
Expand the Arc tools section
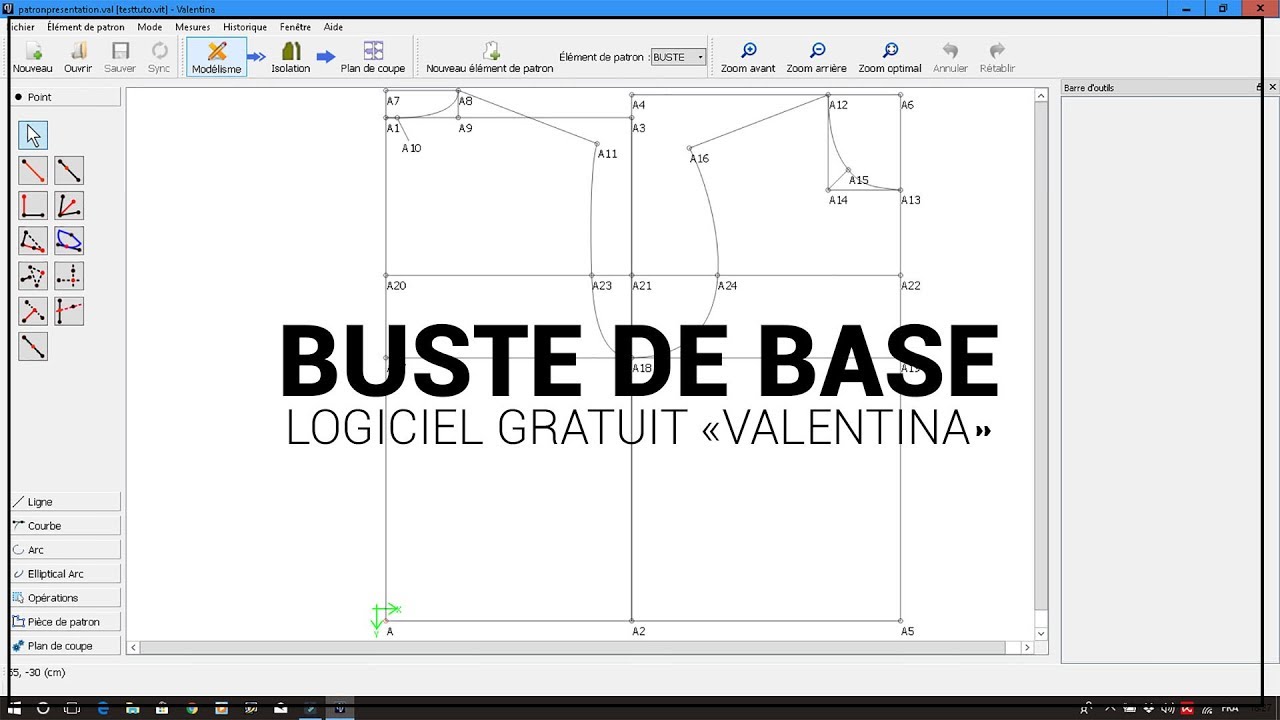point(66,550)
